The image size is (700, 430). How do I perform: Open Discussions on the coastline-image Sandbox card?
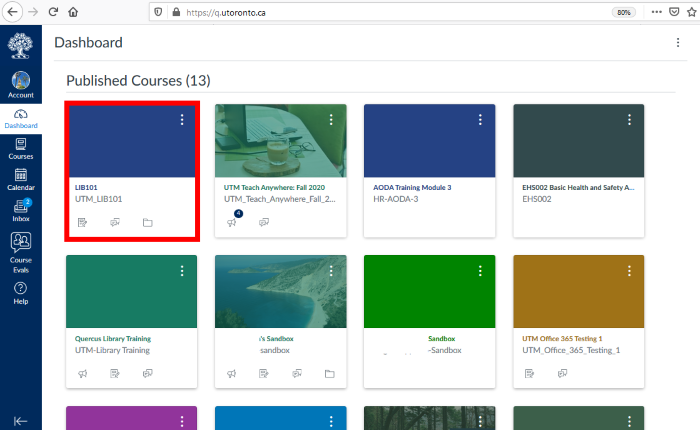coord(297,373)
